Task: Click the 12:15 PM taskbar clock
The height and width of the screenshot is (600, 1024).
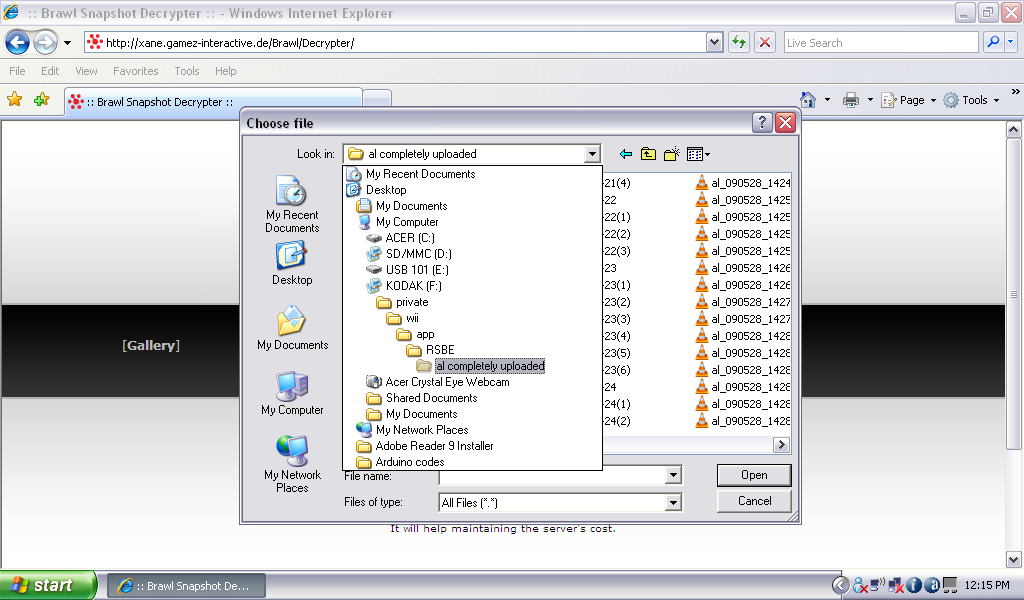Action: click(987, 586)
